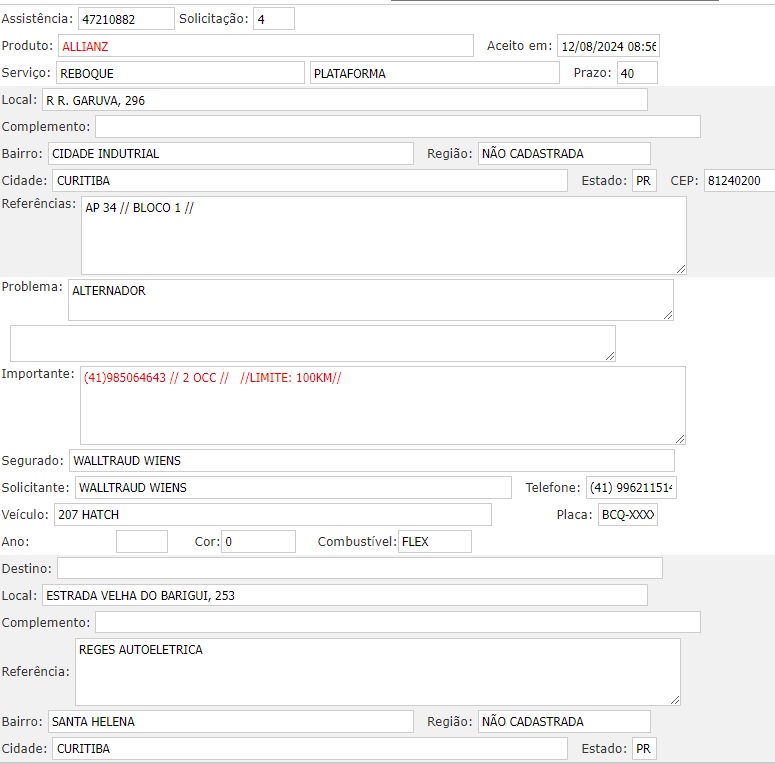Click the Solicitante field WALLTRAUD WIENS
This screenshot has height=764, width=775.
pos(293,487)
